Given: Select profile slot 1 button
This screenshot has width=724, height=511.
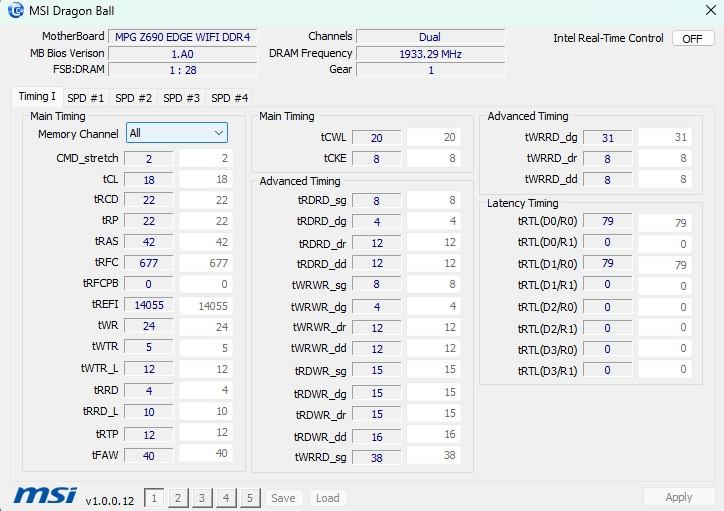Looking at the screenshot, I should click(154, 498).
